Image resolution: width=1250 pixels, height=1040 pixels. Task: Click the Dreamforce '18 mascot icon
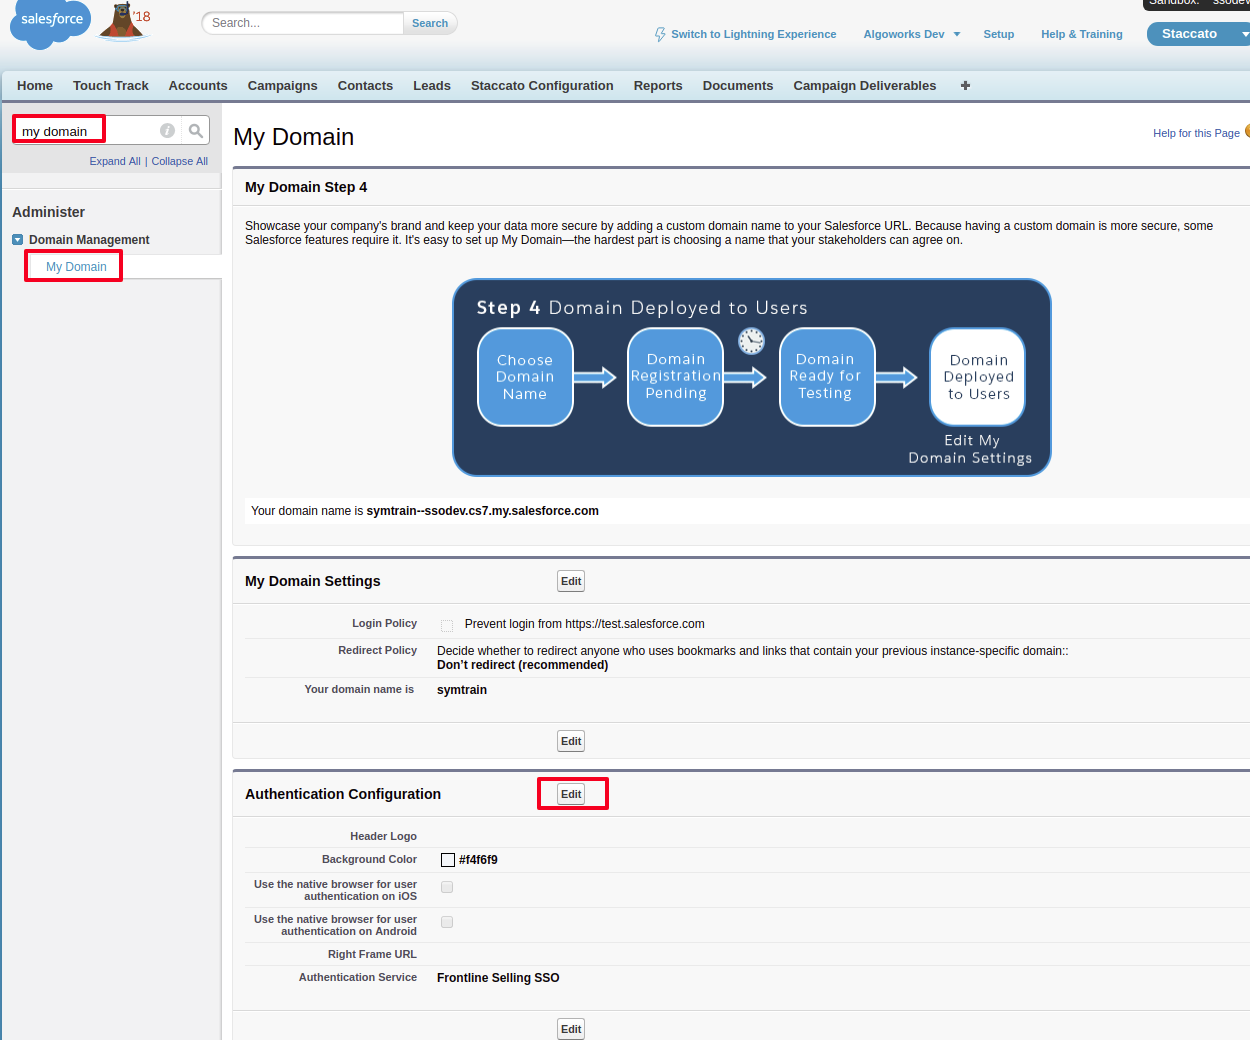point(124,21)
